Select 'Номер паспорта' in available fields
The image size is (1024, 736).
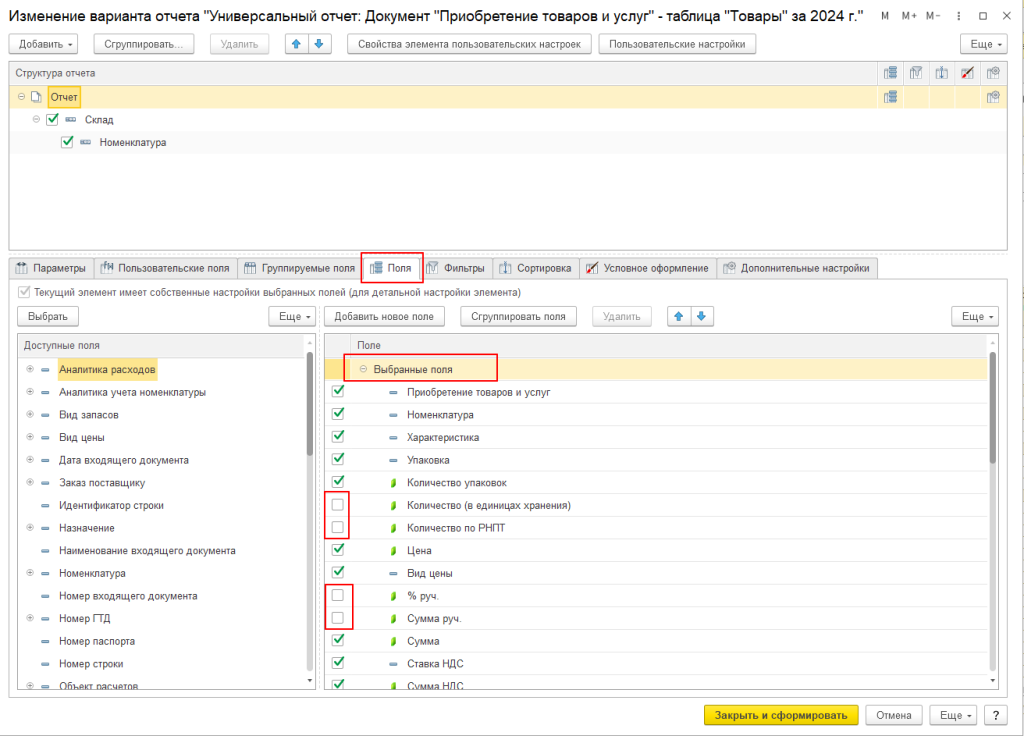[96, 641]
